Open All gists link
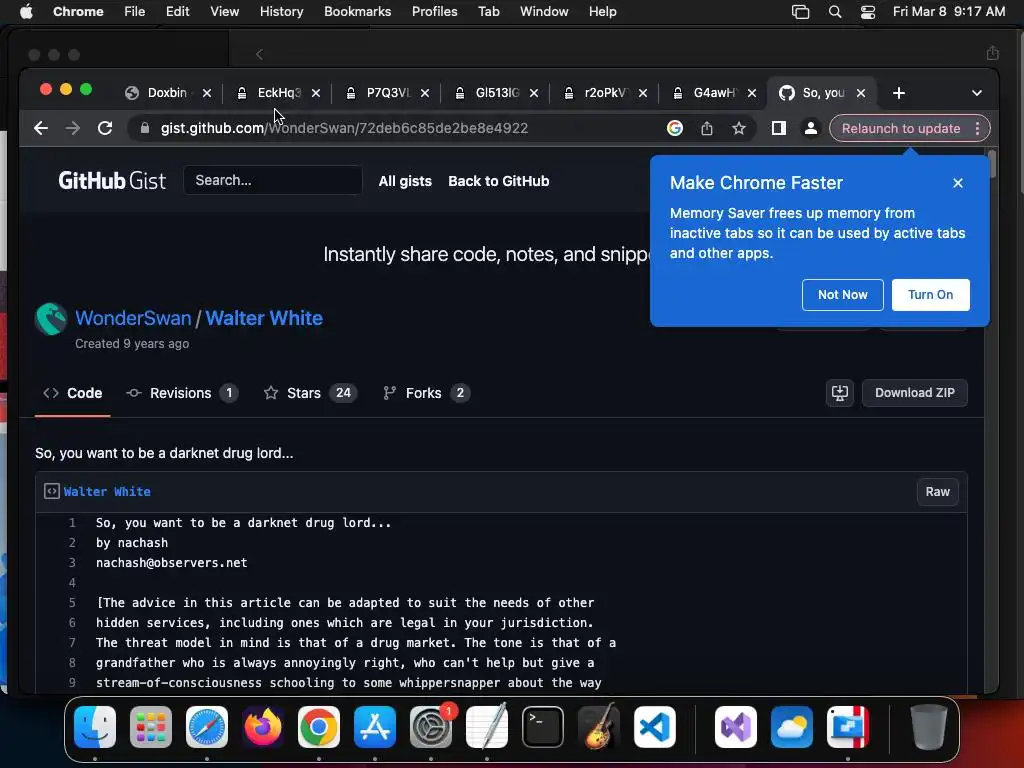This screenshot has height=768, width=1024. coord(405,181)
